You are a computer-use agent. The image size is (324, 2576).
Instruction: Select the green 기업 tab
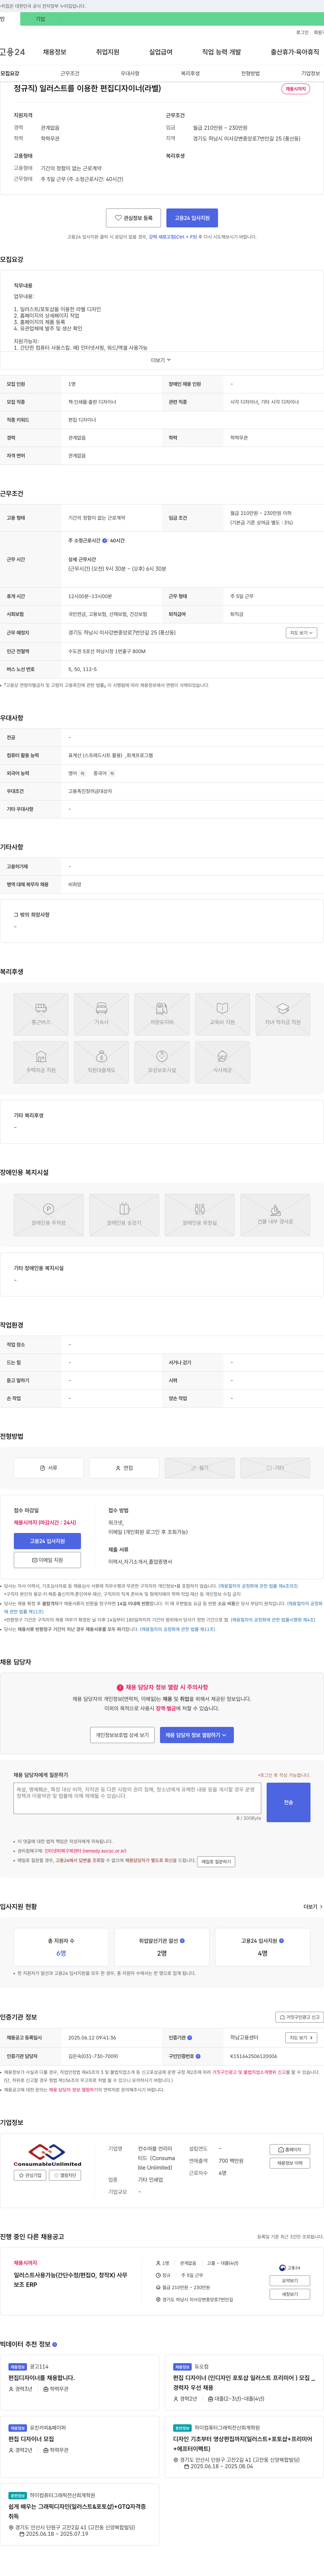coord(40,19)
